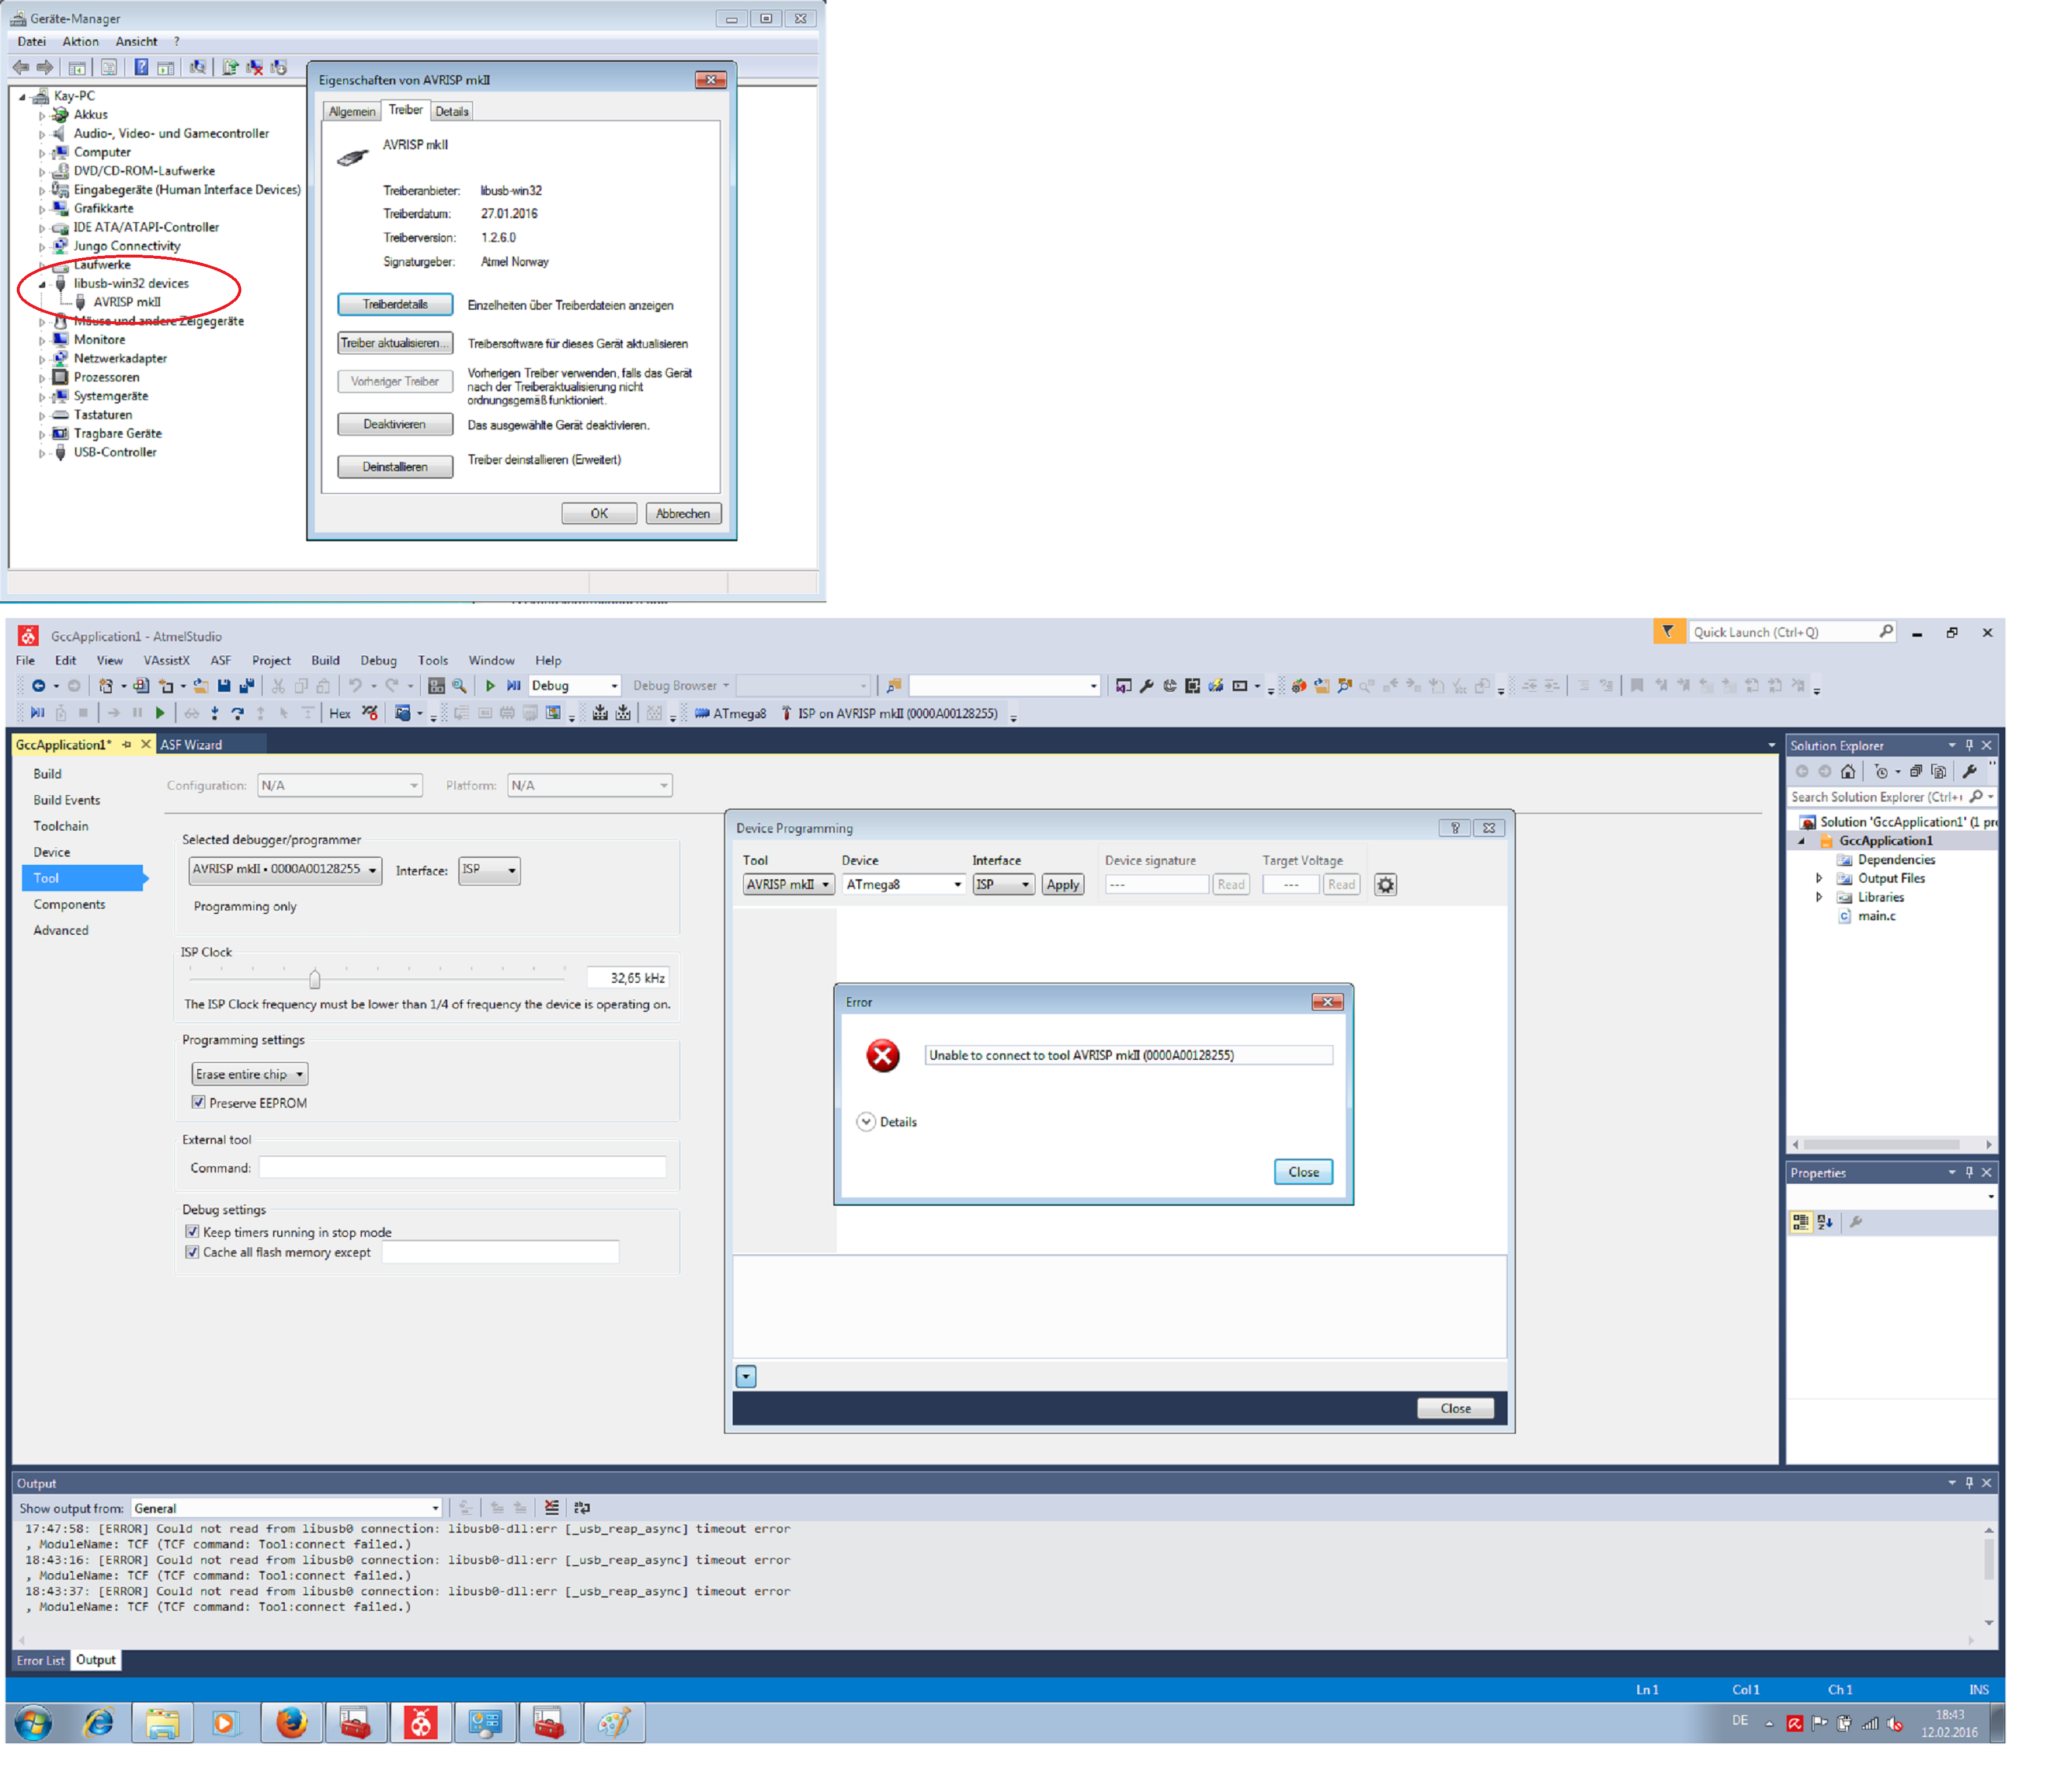Close the Error dialog with Close button
This screenshot has height=1792, width=2050.
[x=1303, y=1172]
